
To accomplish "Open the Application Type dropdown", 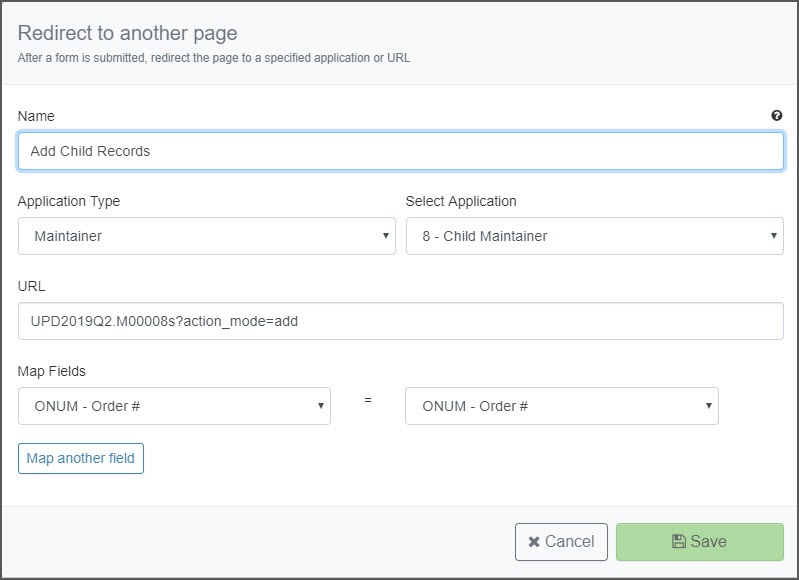I will 207,236.
